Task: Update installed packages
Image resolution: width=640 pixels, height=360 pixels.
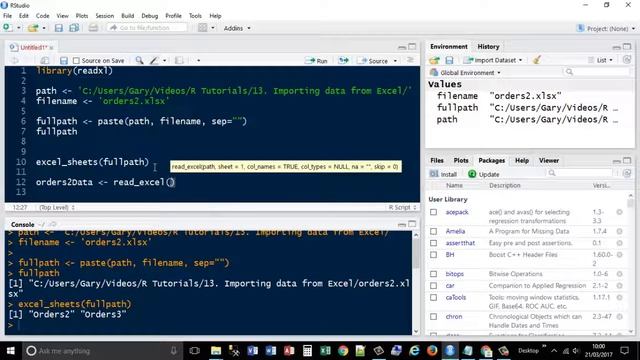Action: (x=484, y=174)
